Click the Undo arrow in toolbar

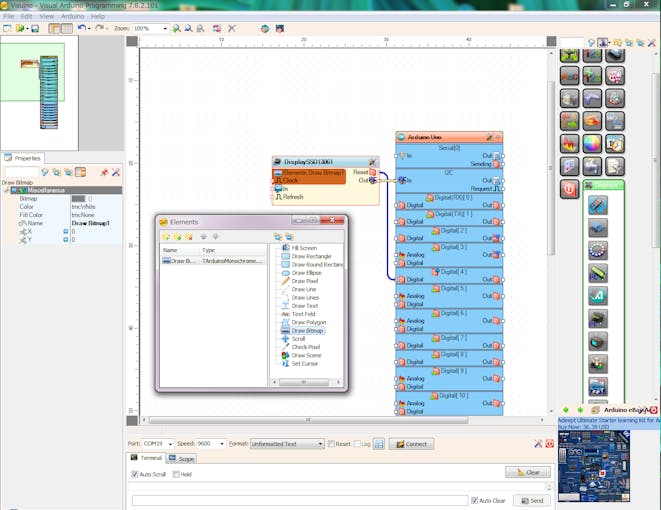(81, 28)
